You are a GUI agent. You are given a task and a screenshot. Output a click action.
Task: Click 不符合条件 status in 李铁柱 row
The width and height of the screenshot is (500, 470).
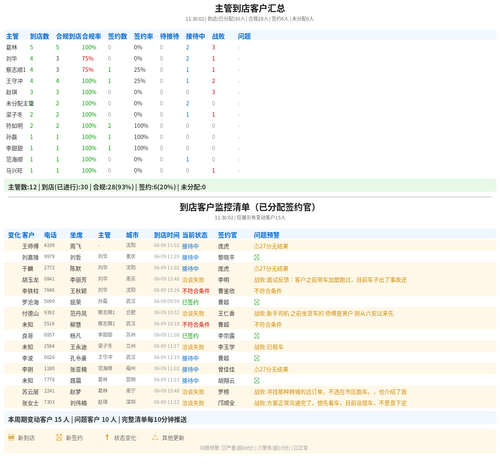pos(196,291)
